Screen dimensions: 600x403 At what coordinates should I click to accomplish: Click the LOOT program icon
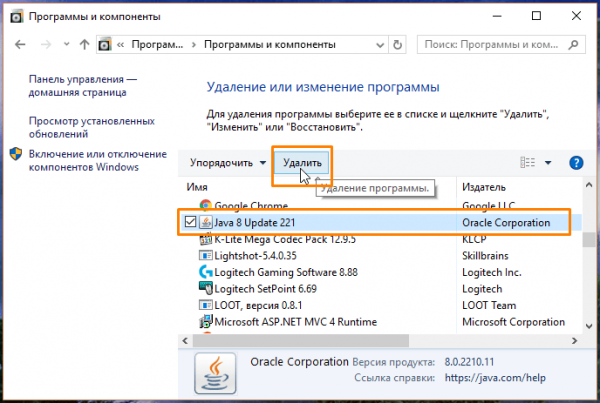pyautogui.click(x=205, y=305)
